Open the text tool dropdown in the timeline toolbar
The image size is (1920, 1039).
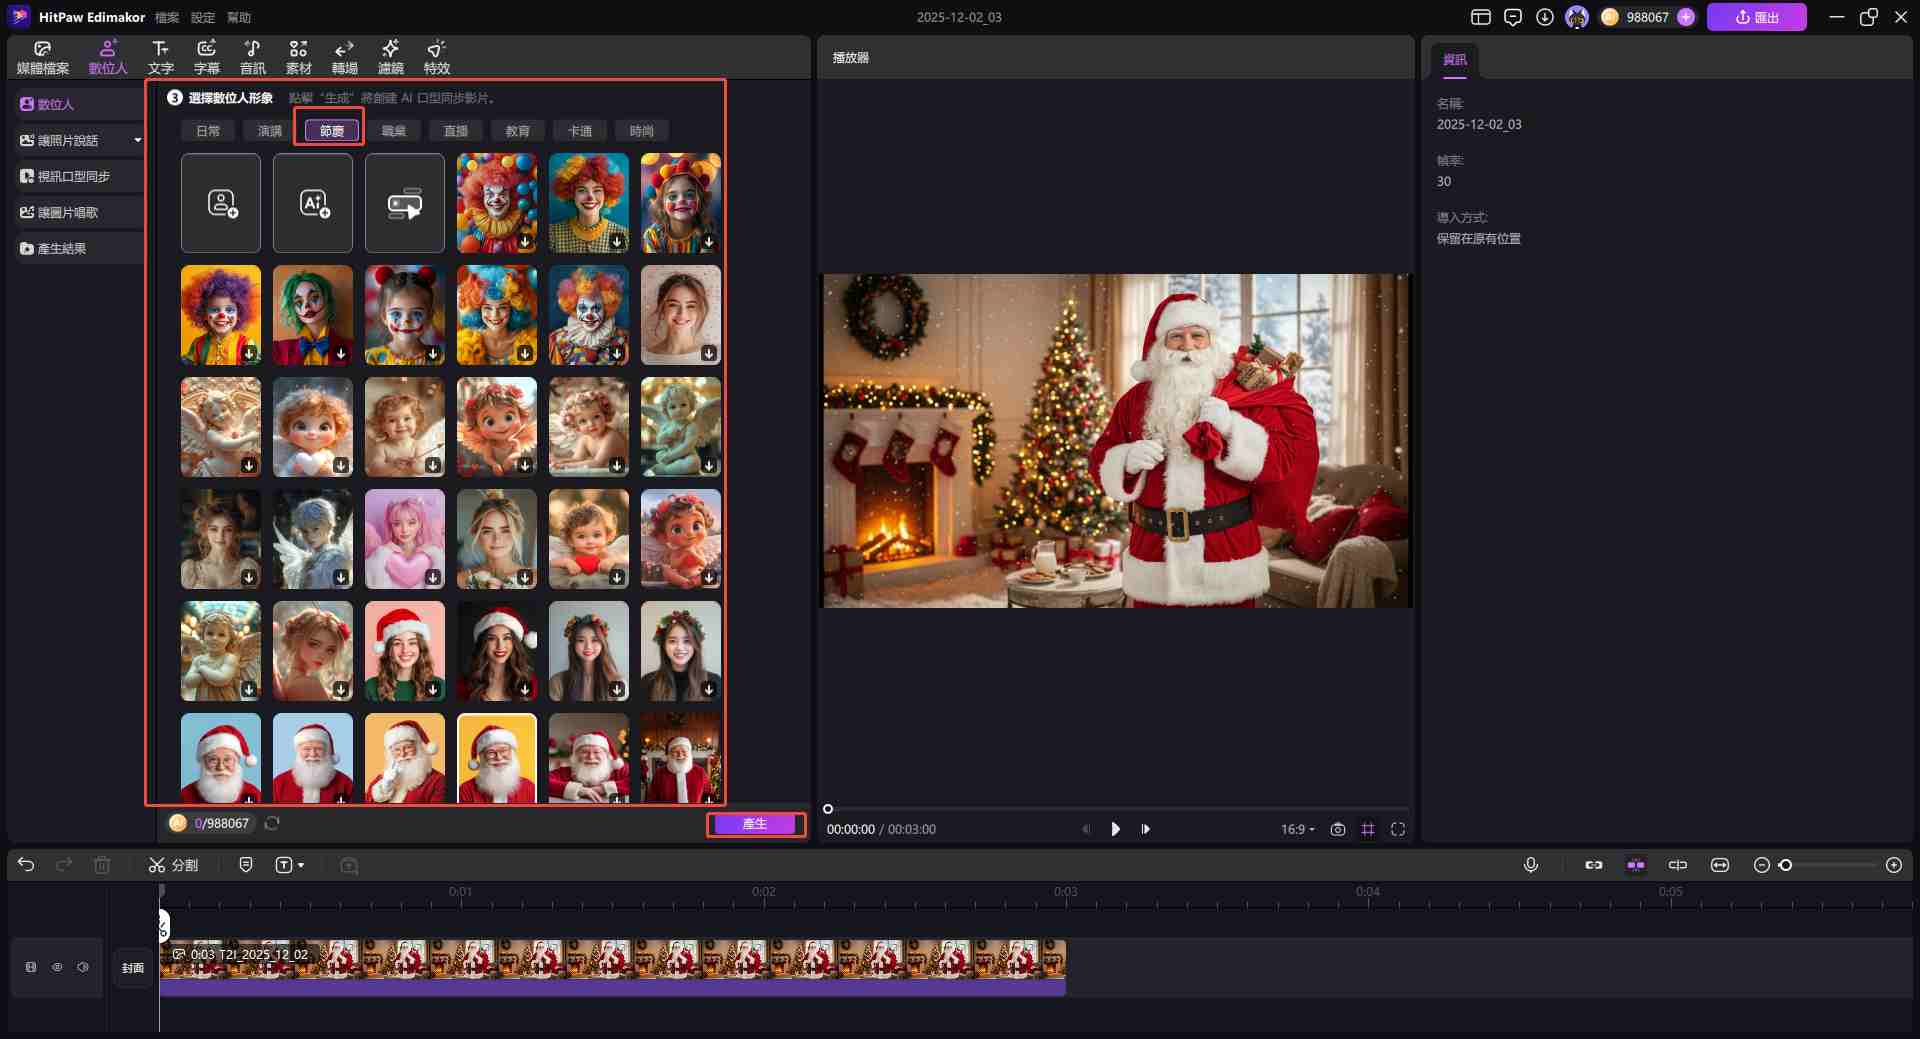click(290, 865)
